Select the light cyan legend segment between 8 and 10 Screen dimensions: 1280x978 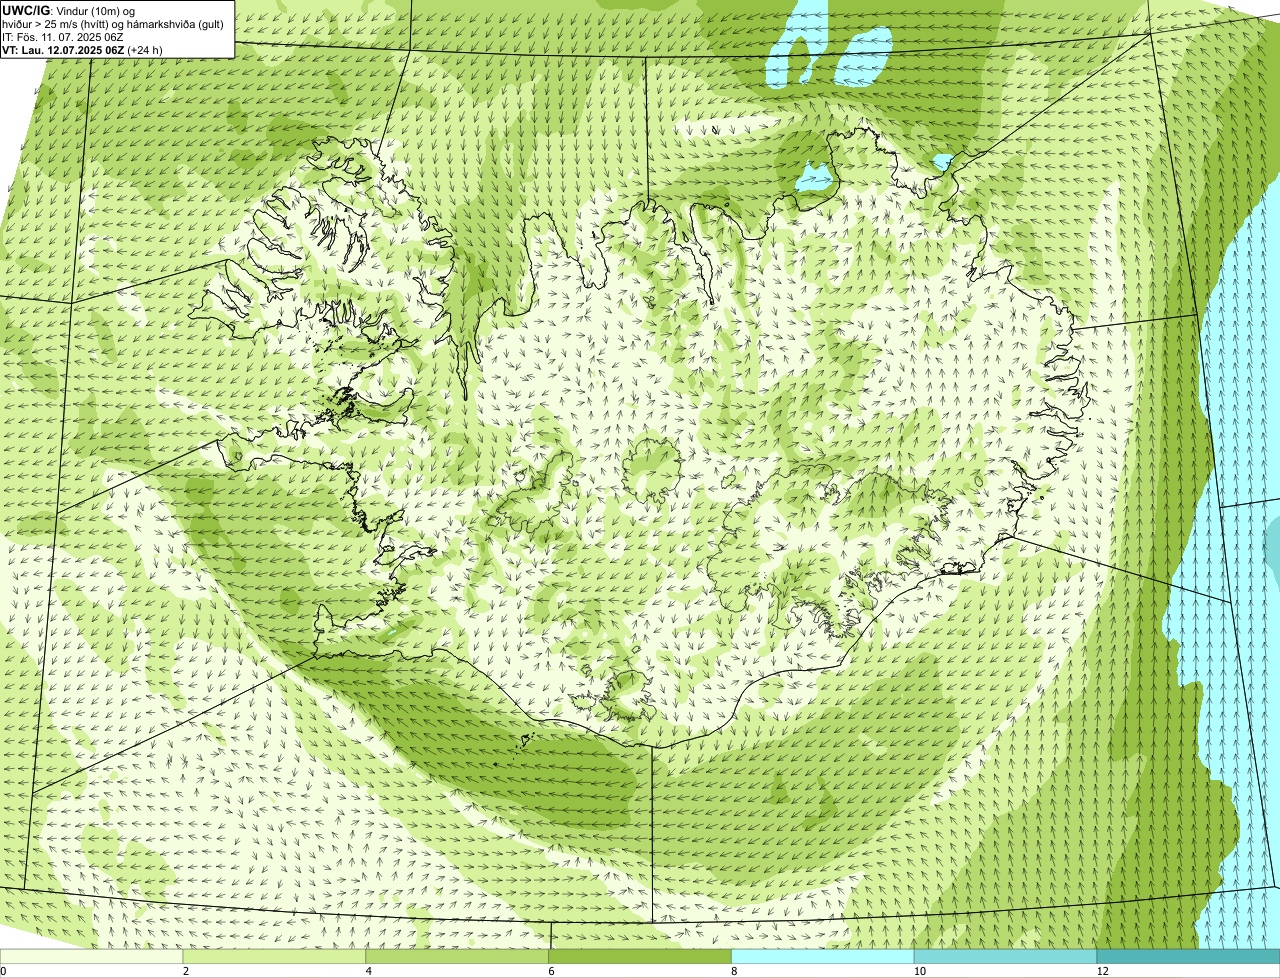coord(823,956)
